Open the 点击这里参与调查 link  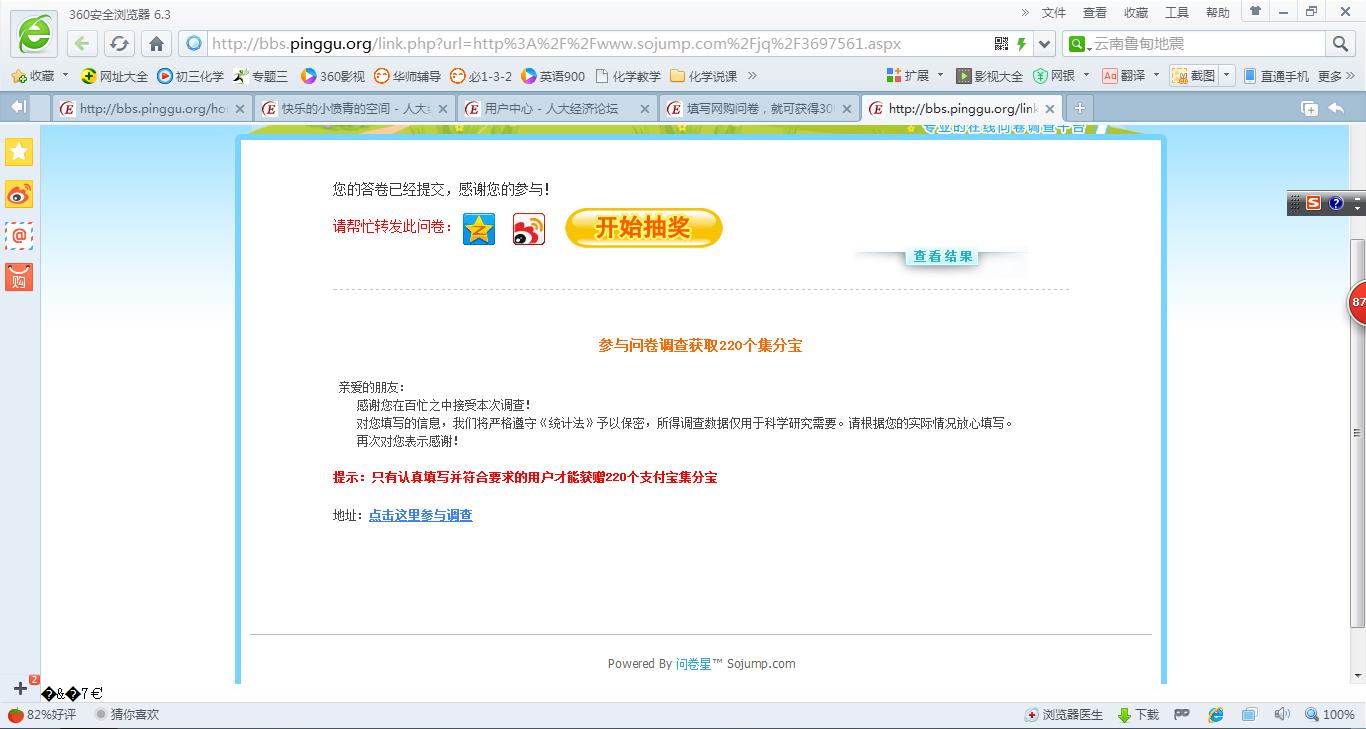(420, 515)
